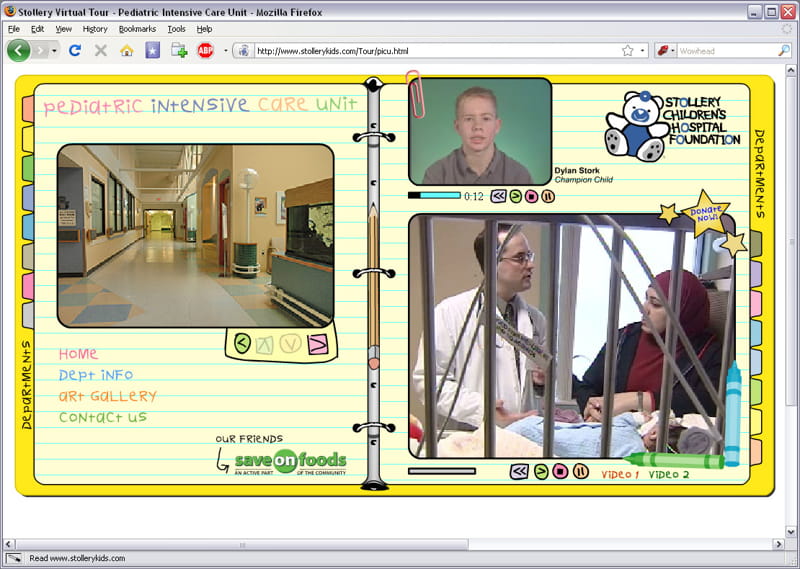Switch to Video 1

point(620,474)
